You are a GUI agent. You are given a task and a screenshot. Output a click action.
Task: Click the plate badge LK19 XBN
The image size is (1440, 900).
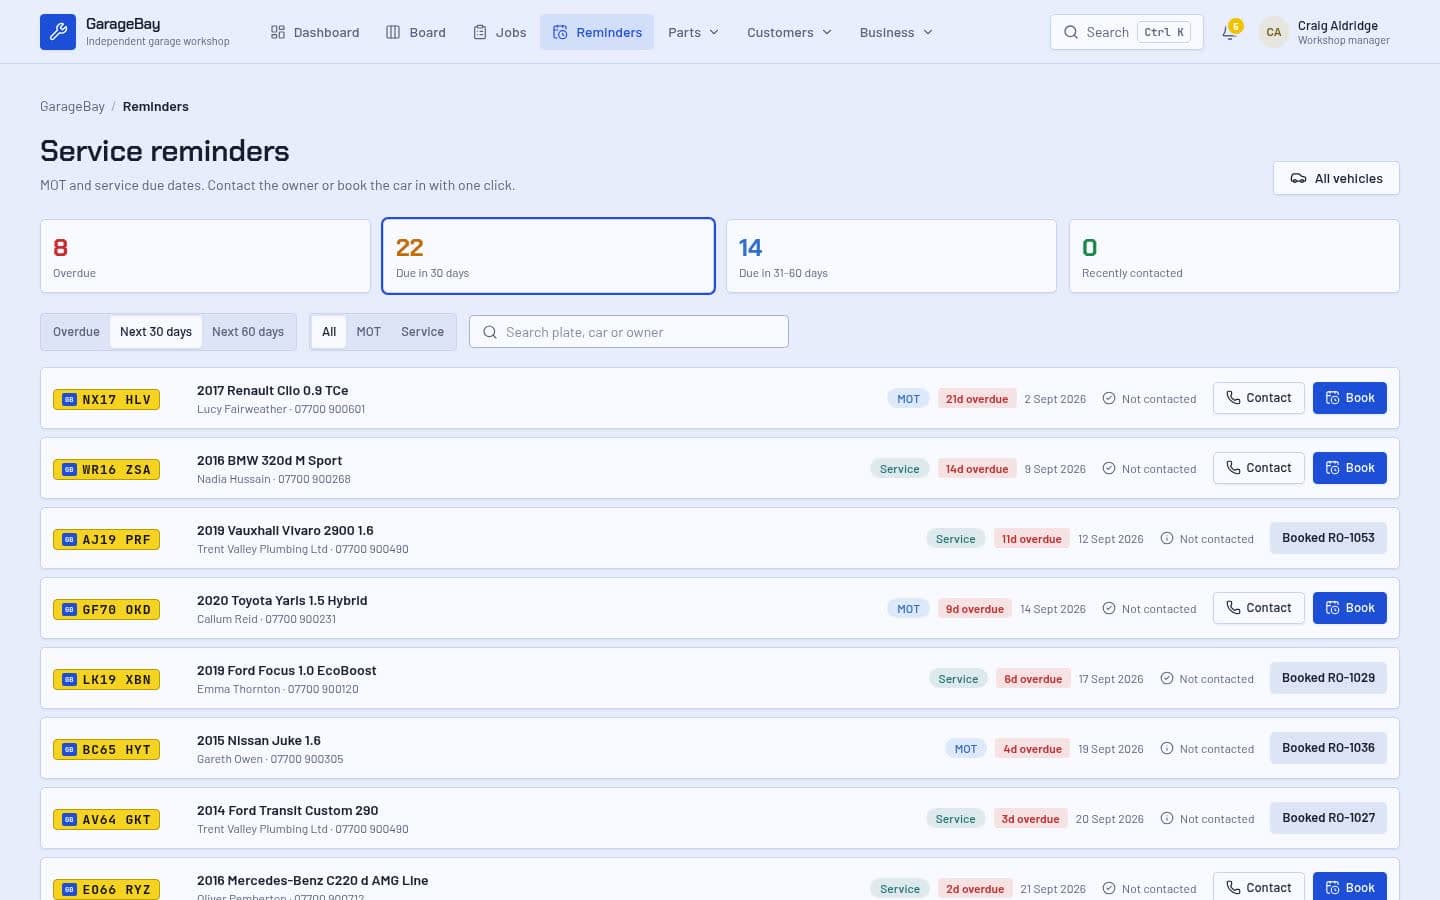tap(106, 679)
